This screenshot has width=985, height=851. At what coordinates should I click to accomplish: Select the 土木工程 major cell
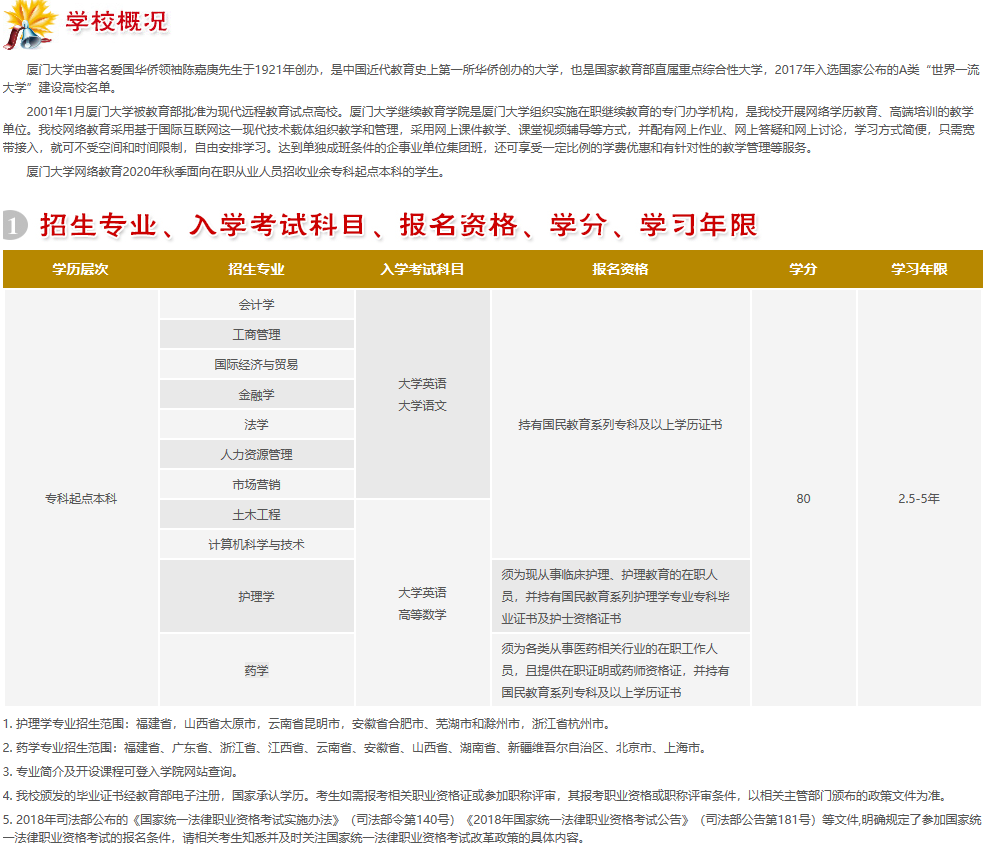point(257,514)
